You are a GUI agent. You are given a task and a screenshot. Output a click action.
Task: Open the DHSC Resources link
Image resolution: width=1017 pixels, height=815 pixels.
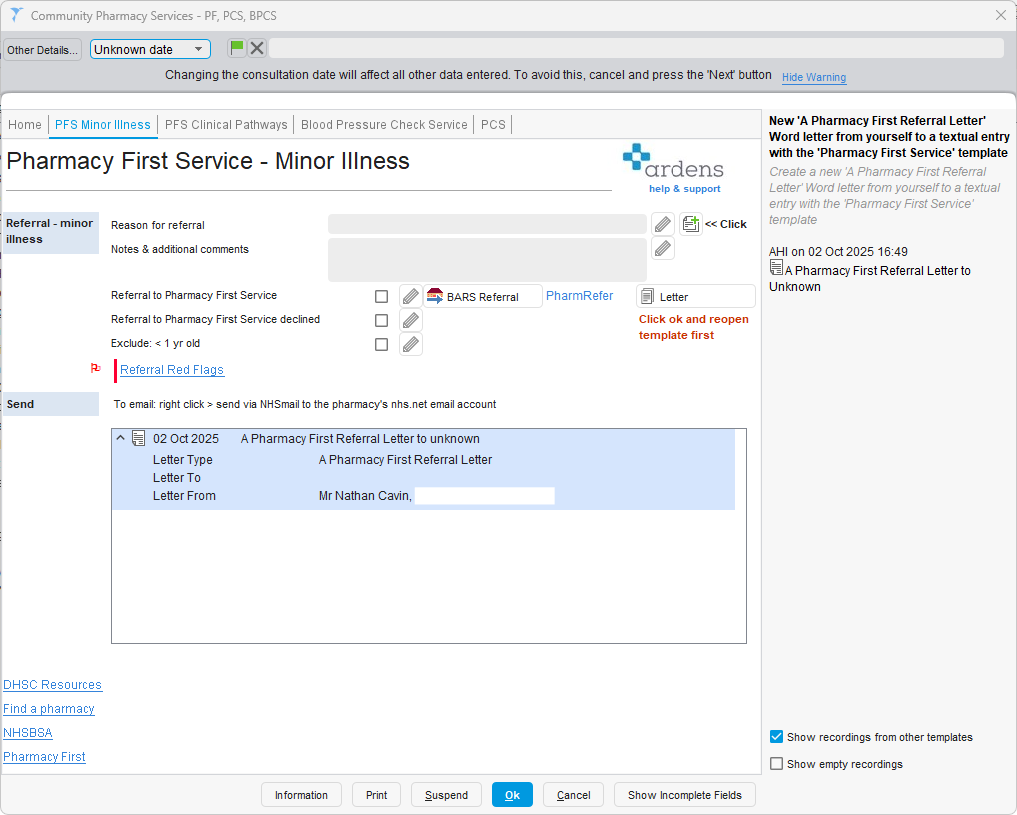[53, 685]
